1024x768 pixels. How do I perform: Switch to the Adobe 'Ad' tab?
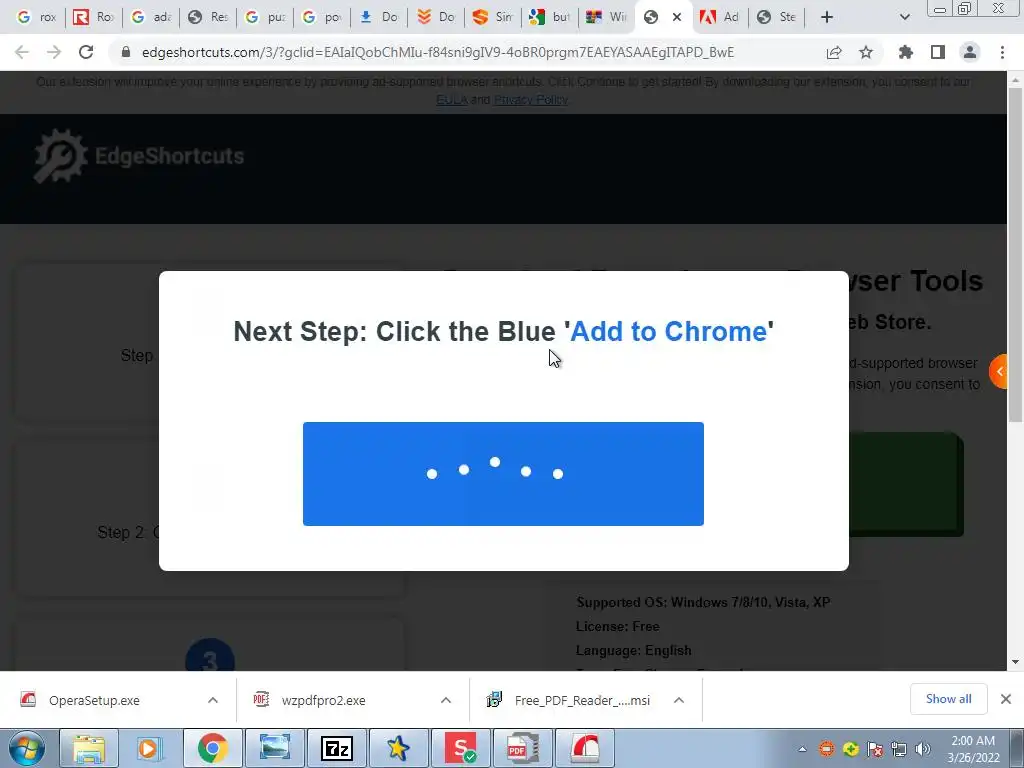pos(719,17)
